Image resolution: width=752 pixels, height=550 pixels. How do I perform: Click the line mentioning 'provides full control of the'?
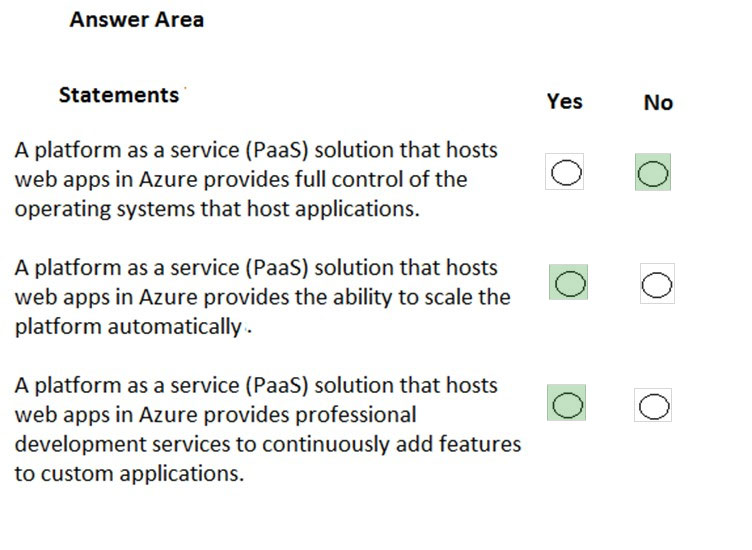point(241,180)
